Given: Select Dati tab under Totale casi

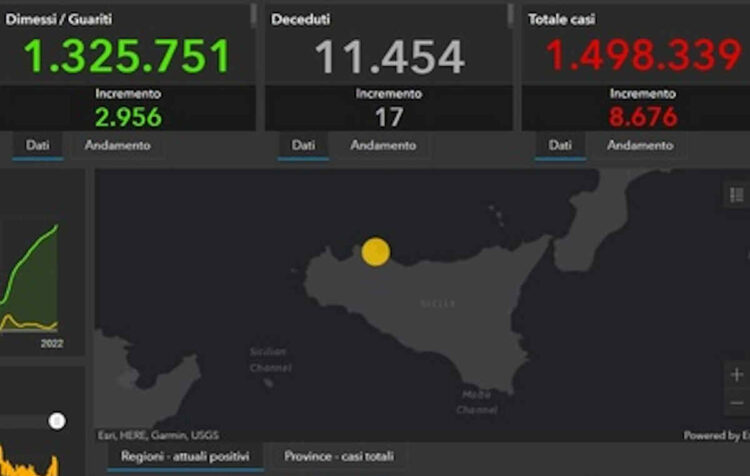Looking at the screenshot, I should [x=561, y=146].
